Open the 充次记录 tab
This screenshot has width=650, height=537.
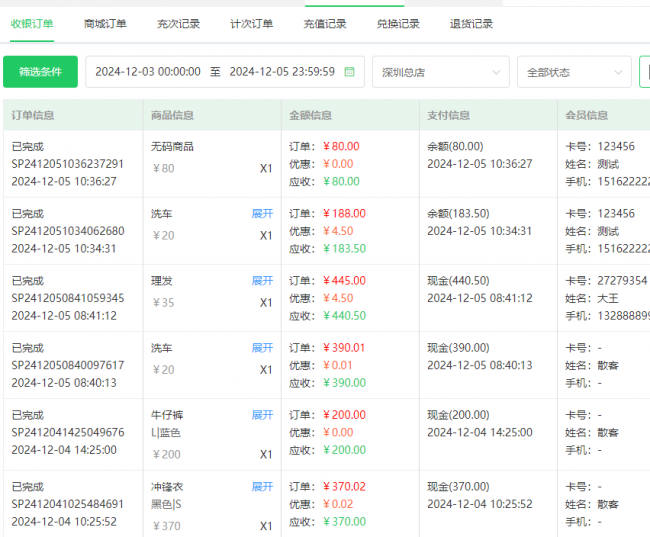pos(178,24)
